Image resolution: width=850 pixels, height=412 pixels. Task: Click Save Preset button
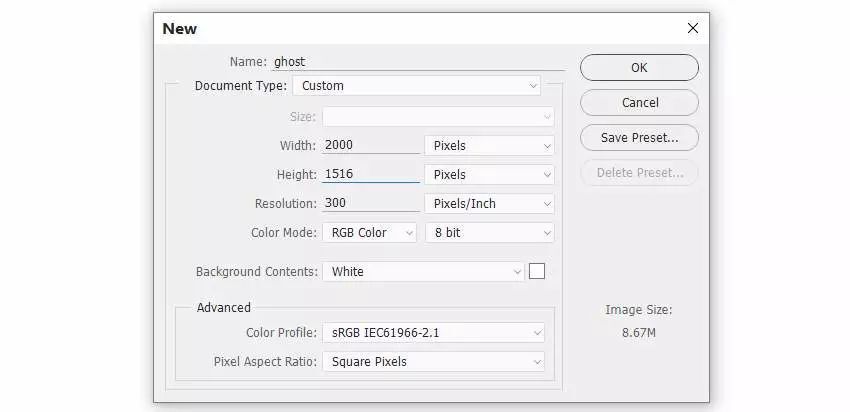click(x=639, y=137)
